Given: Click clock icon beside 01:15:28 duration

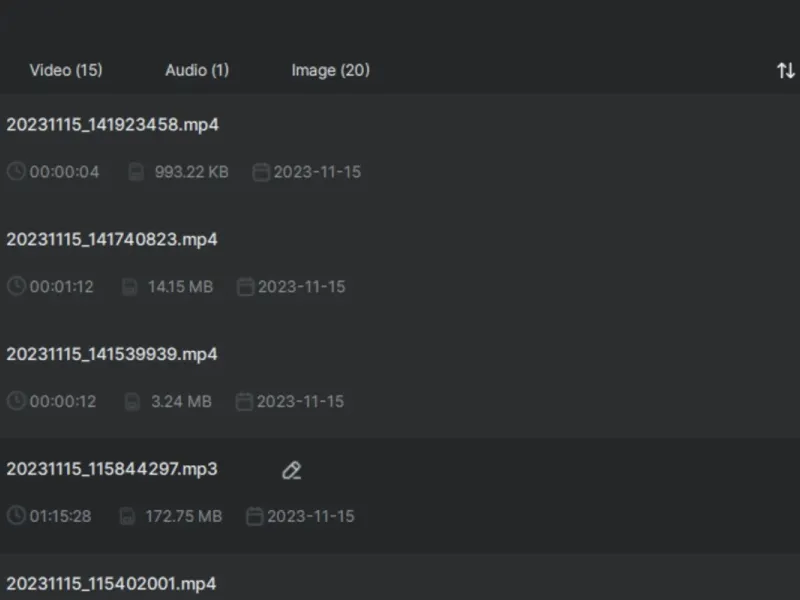Looking at the screenshot, I should pyautogui.click(x=16, y=517).
